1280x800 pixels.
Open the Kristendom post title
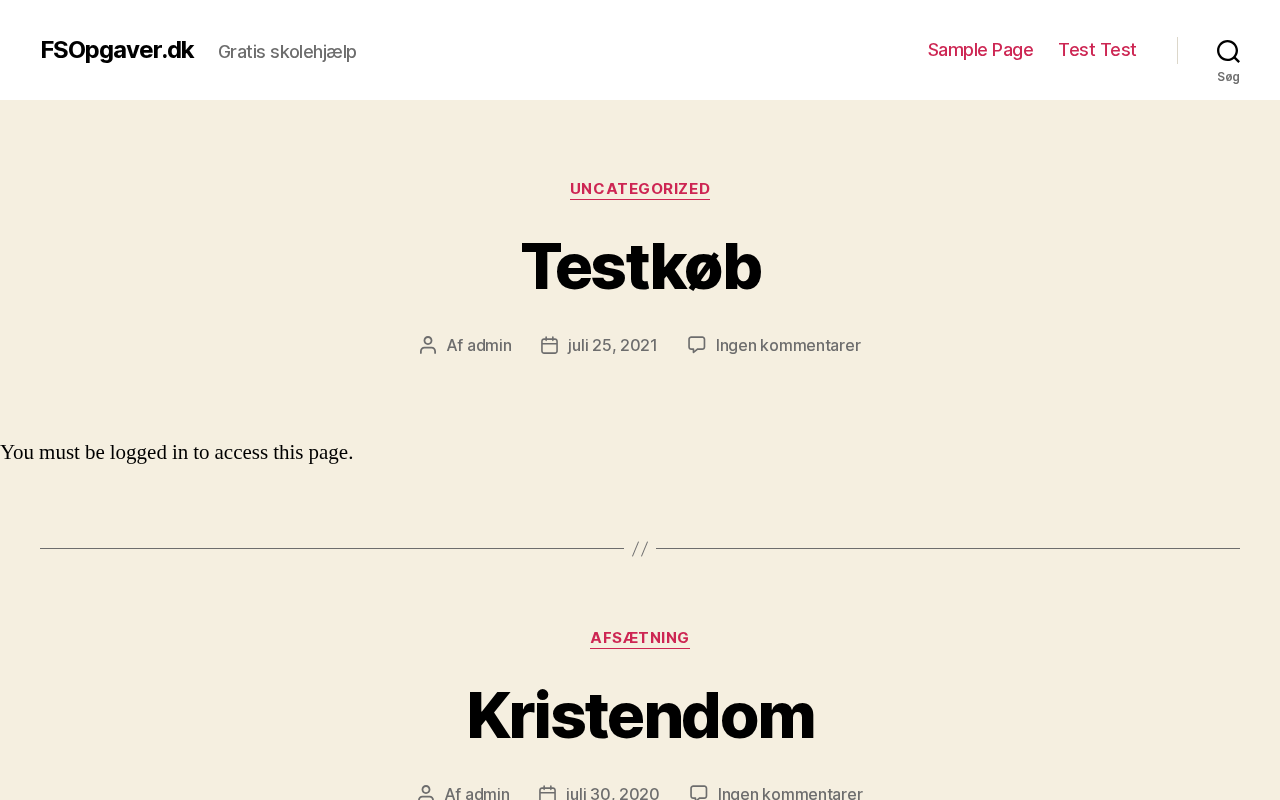(640, 716)
